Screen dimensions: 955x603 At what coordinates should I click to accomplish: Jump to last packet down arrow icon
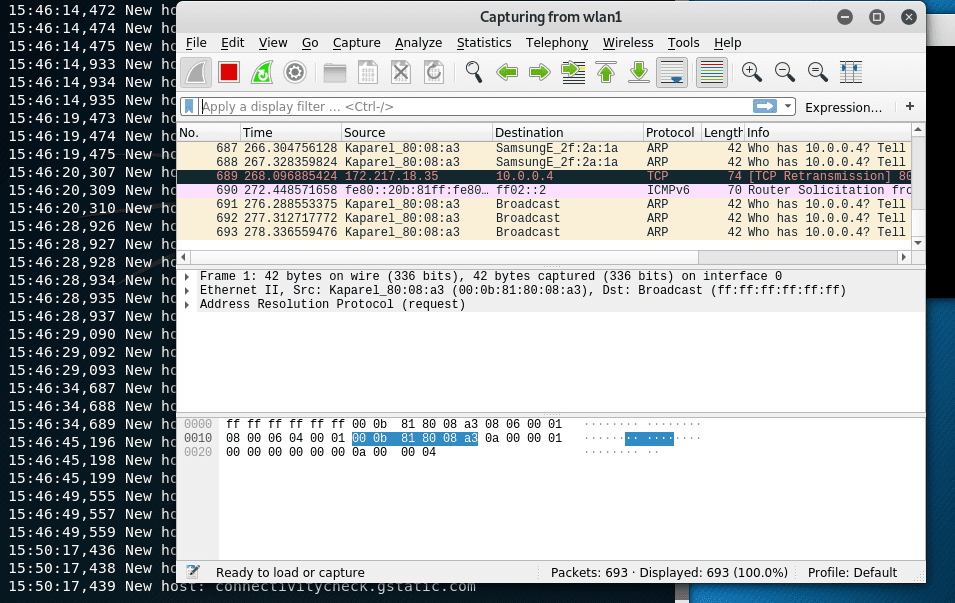pos(639,72)
